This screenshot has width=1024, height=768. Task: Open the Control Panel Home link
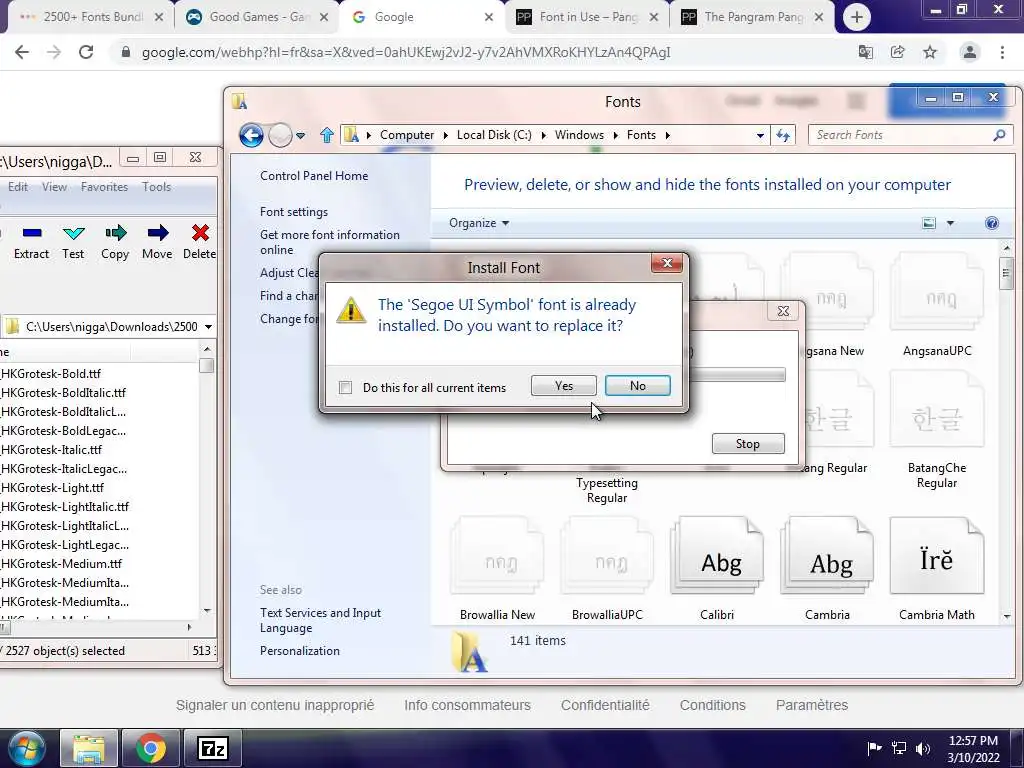pos(314,176)
